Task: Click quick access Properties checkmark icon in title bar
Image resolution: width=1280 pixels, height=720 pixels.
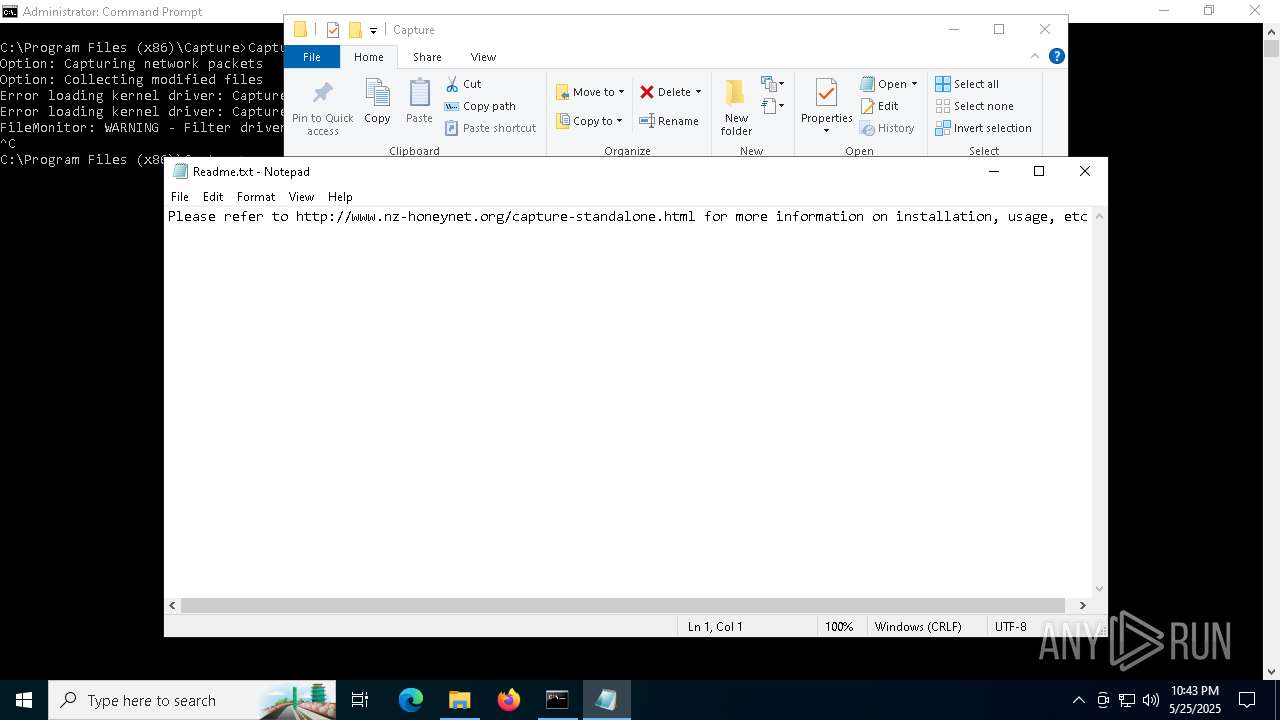Action: click(333, 30)
